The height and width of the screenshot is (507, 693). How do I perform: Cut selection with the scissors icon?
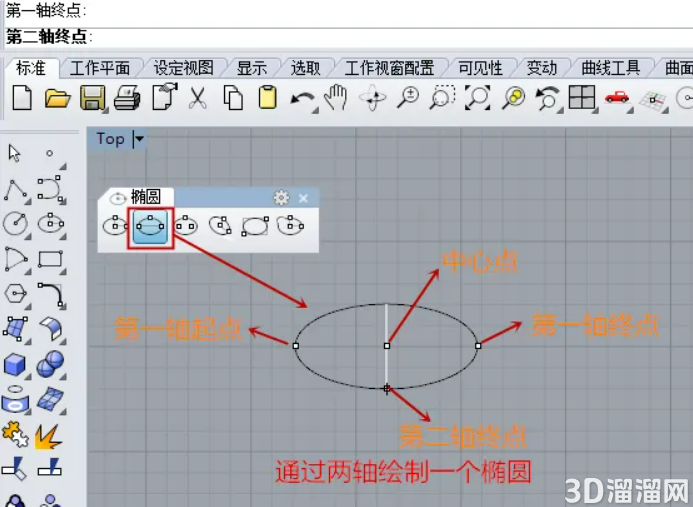[198, 98]
